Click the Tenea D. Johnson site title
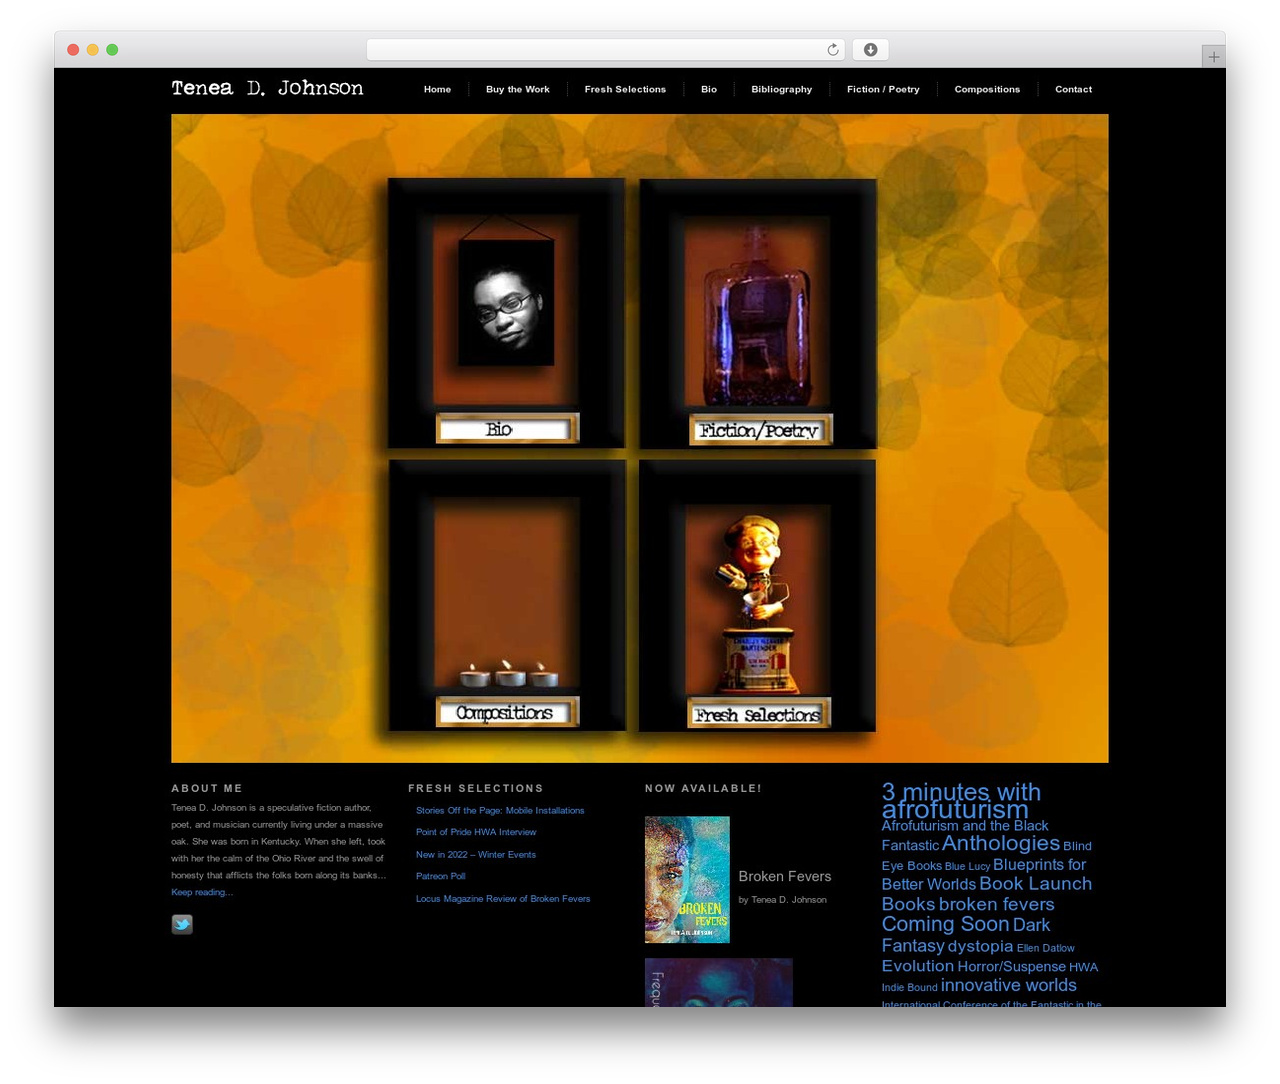Screen dimensions: 1280x1084 pos(267,88)
